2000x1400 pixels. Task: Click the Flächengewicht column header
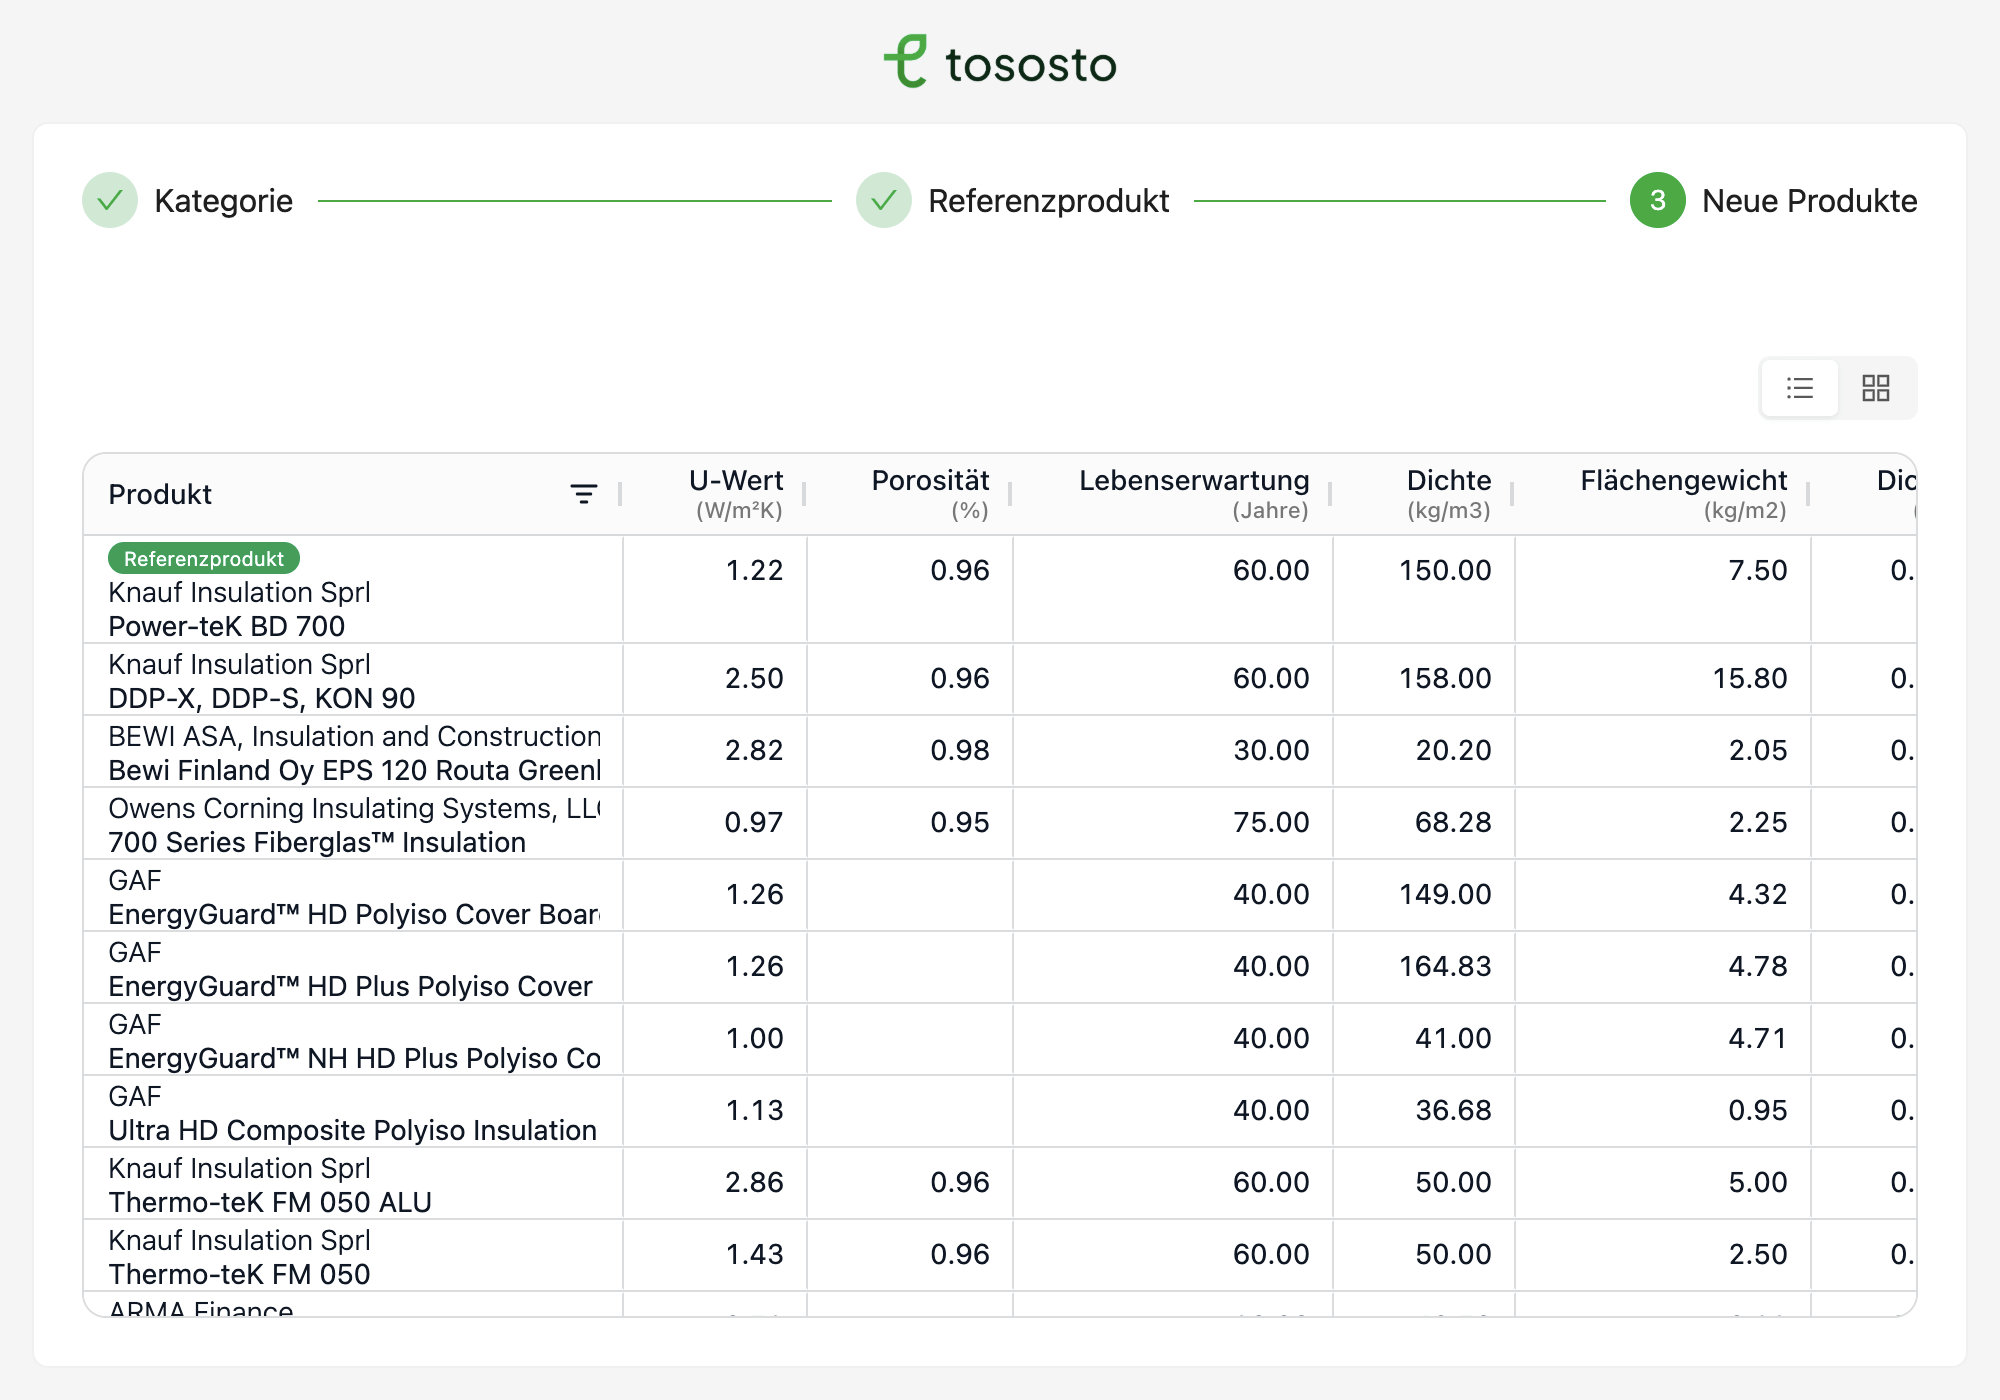click(1683, 481)
